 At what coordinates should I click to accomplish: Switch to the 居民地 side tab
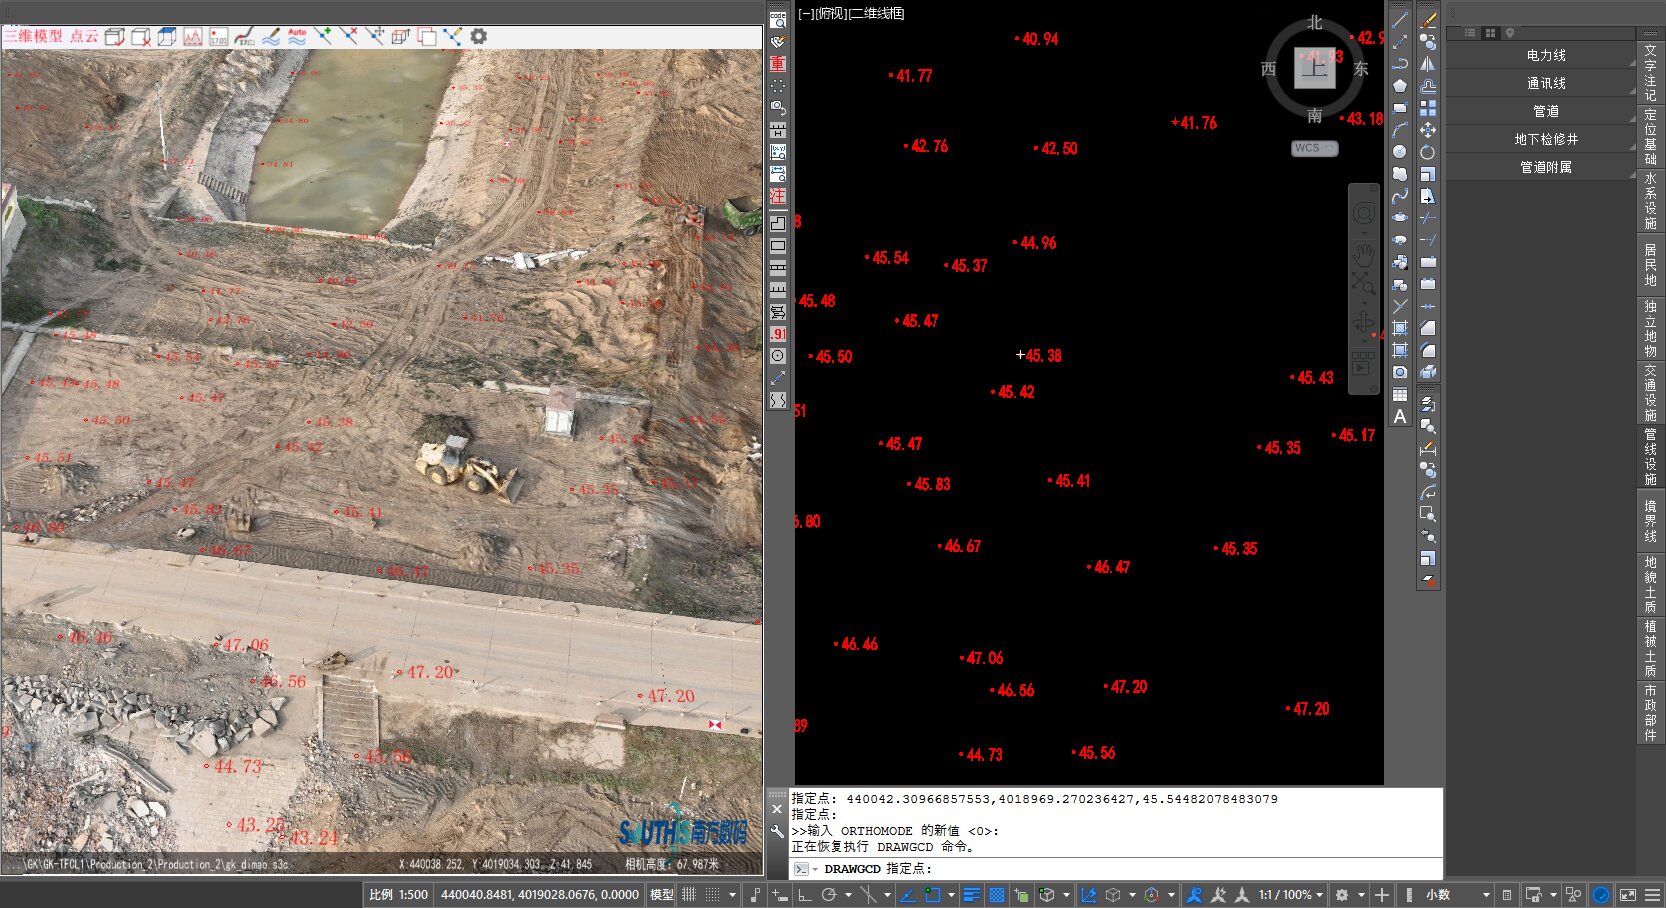coord(1650,265)
